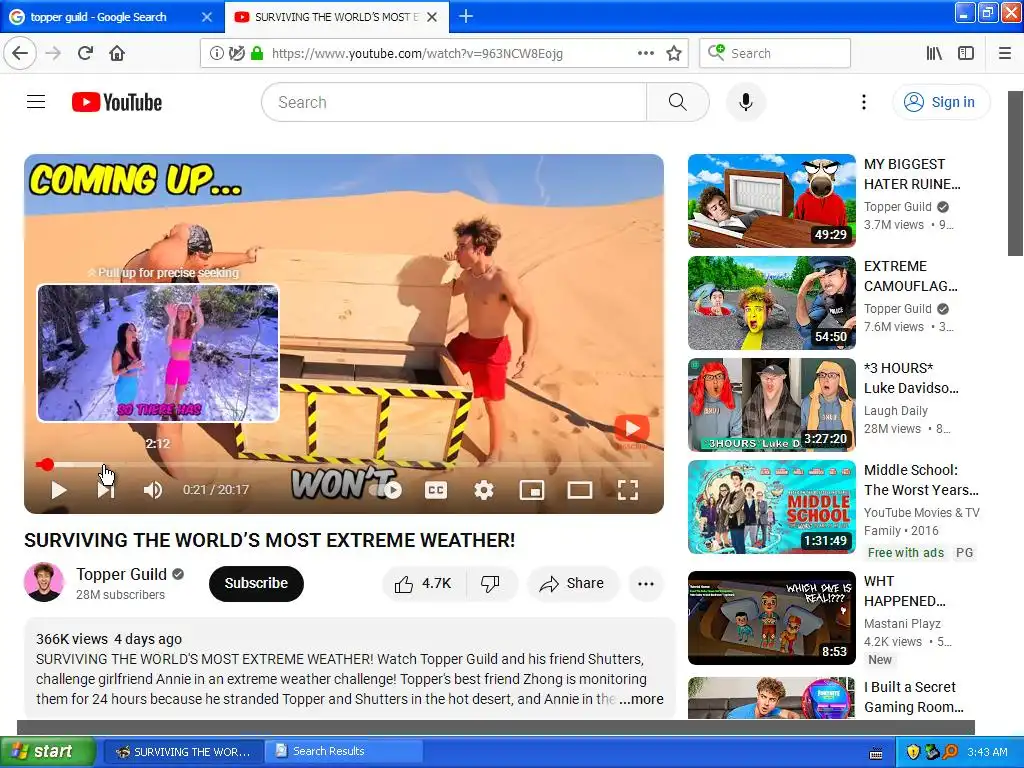Open a new browser tab
Screen dimensions: 1024x768
click(466, 16)
